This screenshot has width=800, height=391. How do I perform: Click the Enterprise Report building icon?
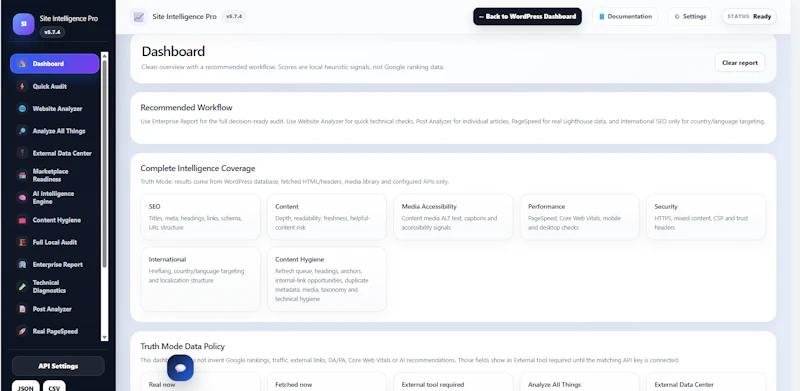point(22,264)
